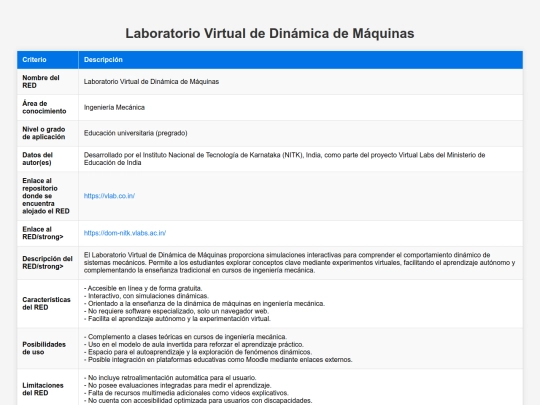The height and width of the screenshot is (405, 540).
Task: Select the Posibilidades de uso label
Action: click(44, 348)
